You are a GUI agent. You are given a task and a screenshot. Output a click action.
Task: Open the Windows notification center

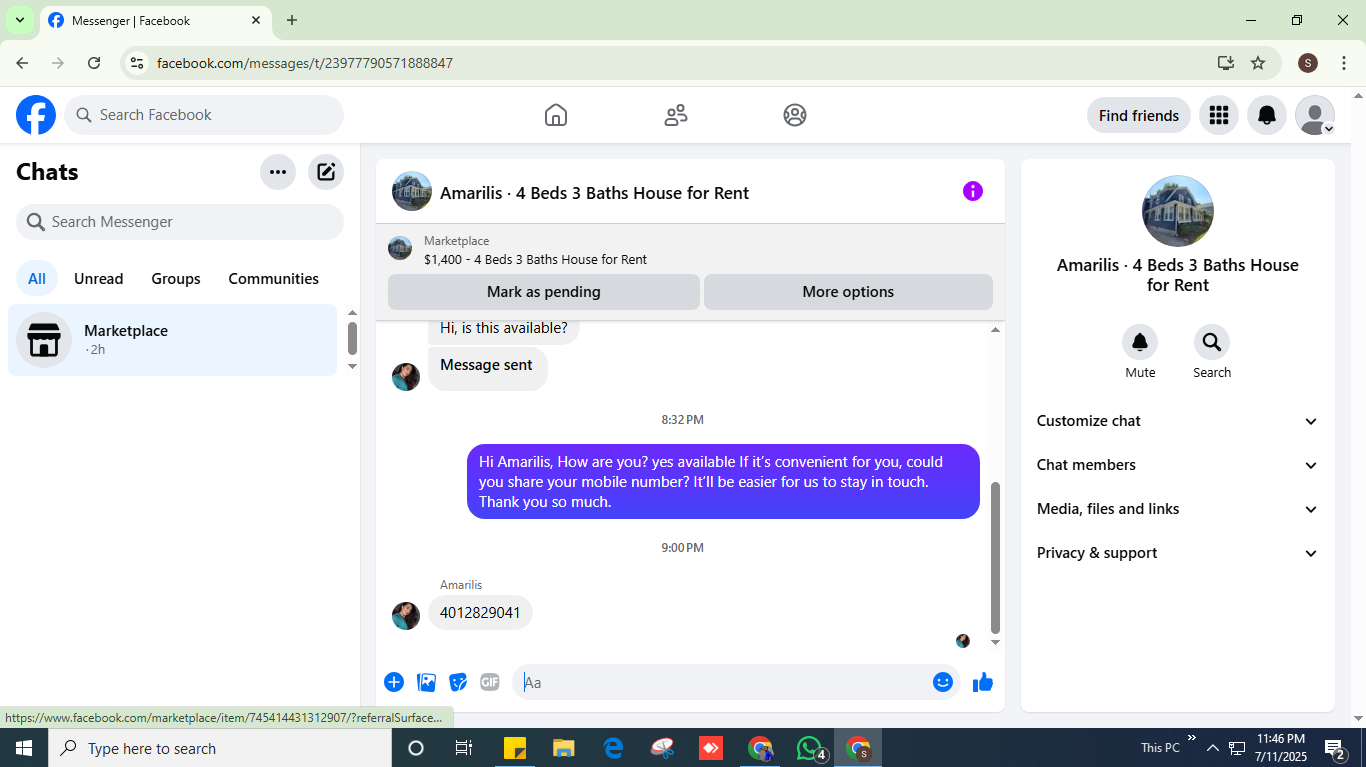tap(1335, 748)
